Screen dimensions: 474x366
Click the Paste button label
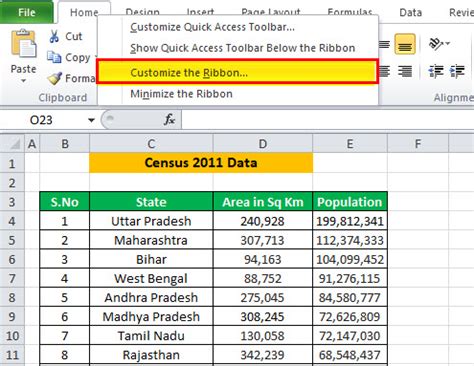(x=23, y=69)
